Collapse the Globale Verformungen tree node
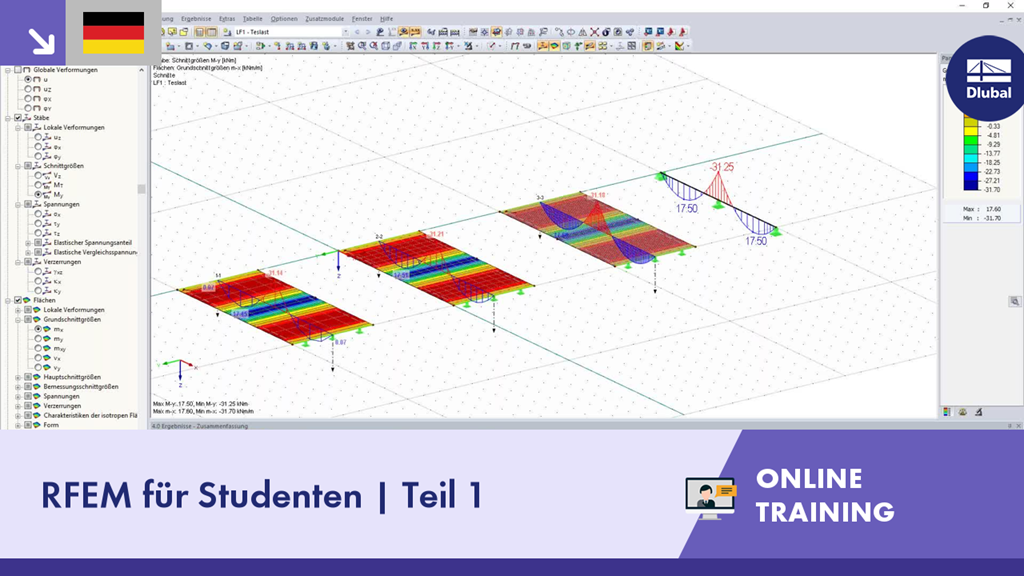The image size is (1024, 576). [8, 70]
